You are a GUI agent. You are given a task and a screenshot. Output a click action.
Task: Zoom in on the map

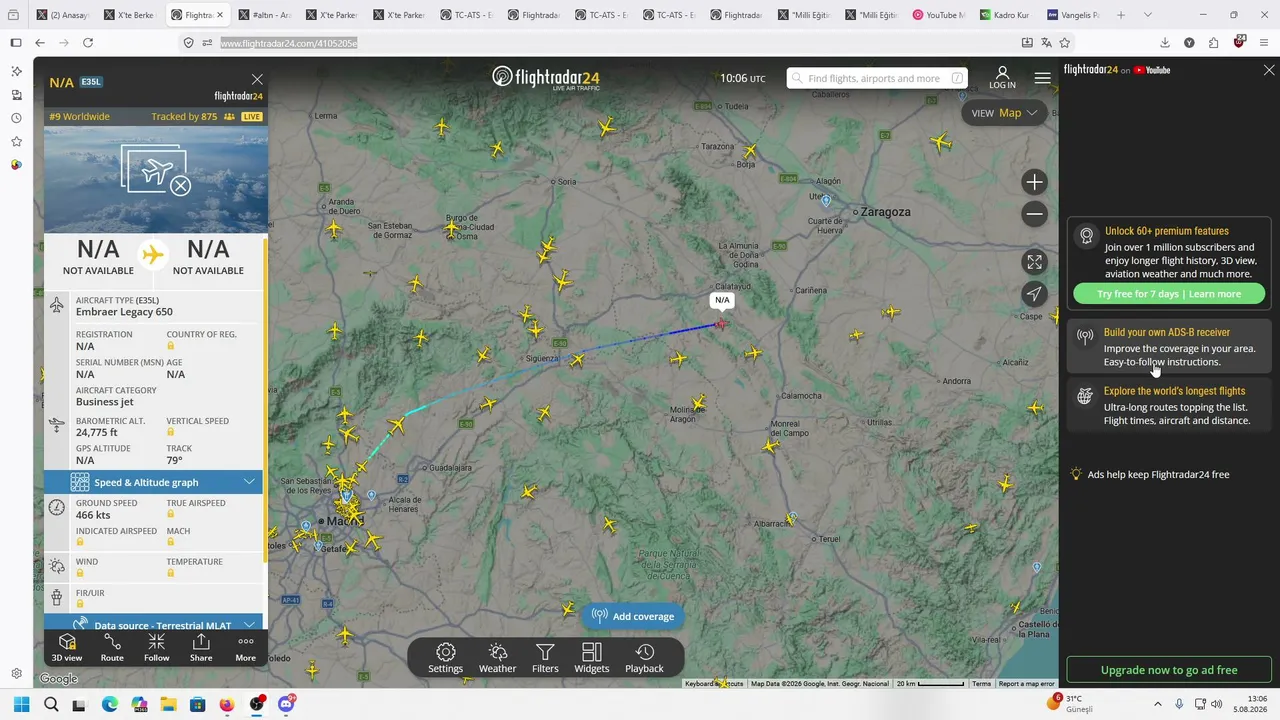click(1034, 182)
